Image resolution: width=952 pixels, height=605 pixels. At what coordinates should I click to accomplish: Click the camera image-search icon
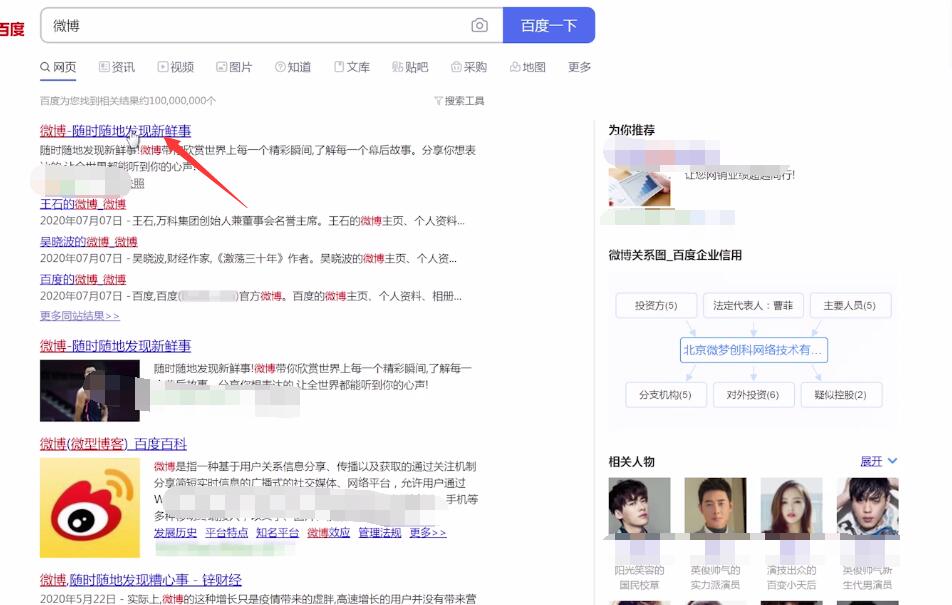click(479, 26)
